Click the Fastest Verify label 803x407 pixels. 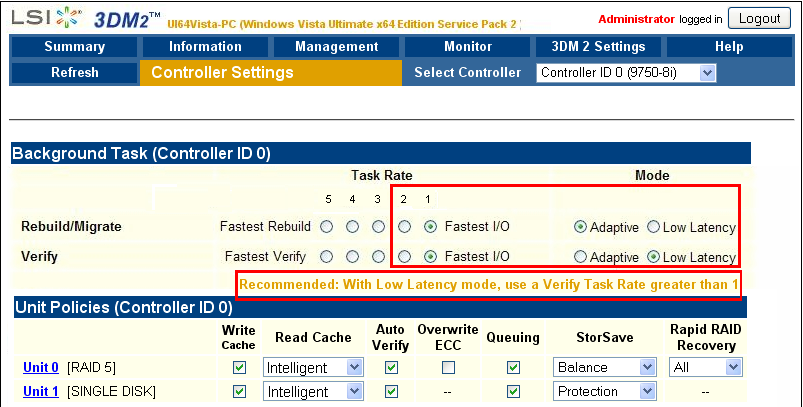coord(265,256)
